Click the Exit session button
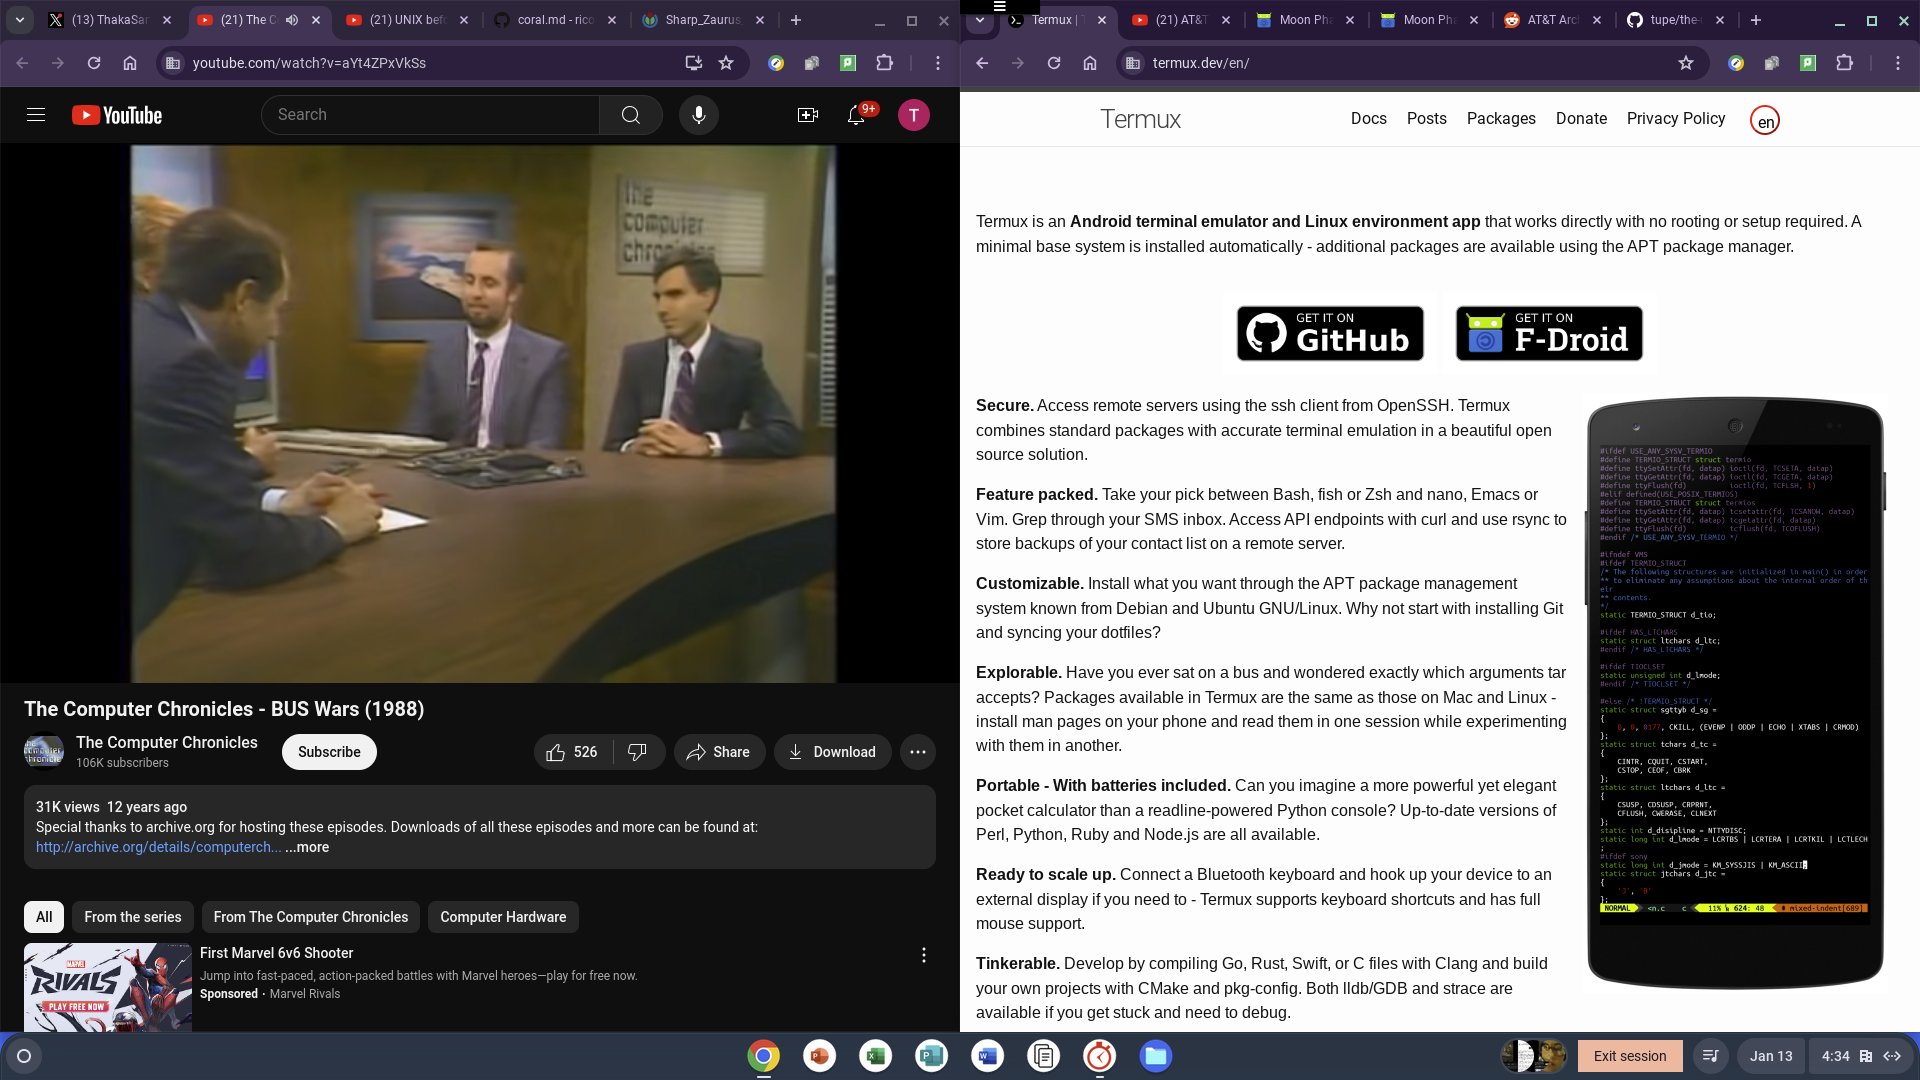 1630,1056
